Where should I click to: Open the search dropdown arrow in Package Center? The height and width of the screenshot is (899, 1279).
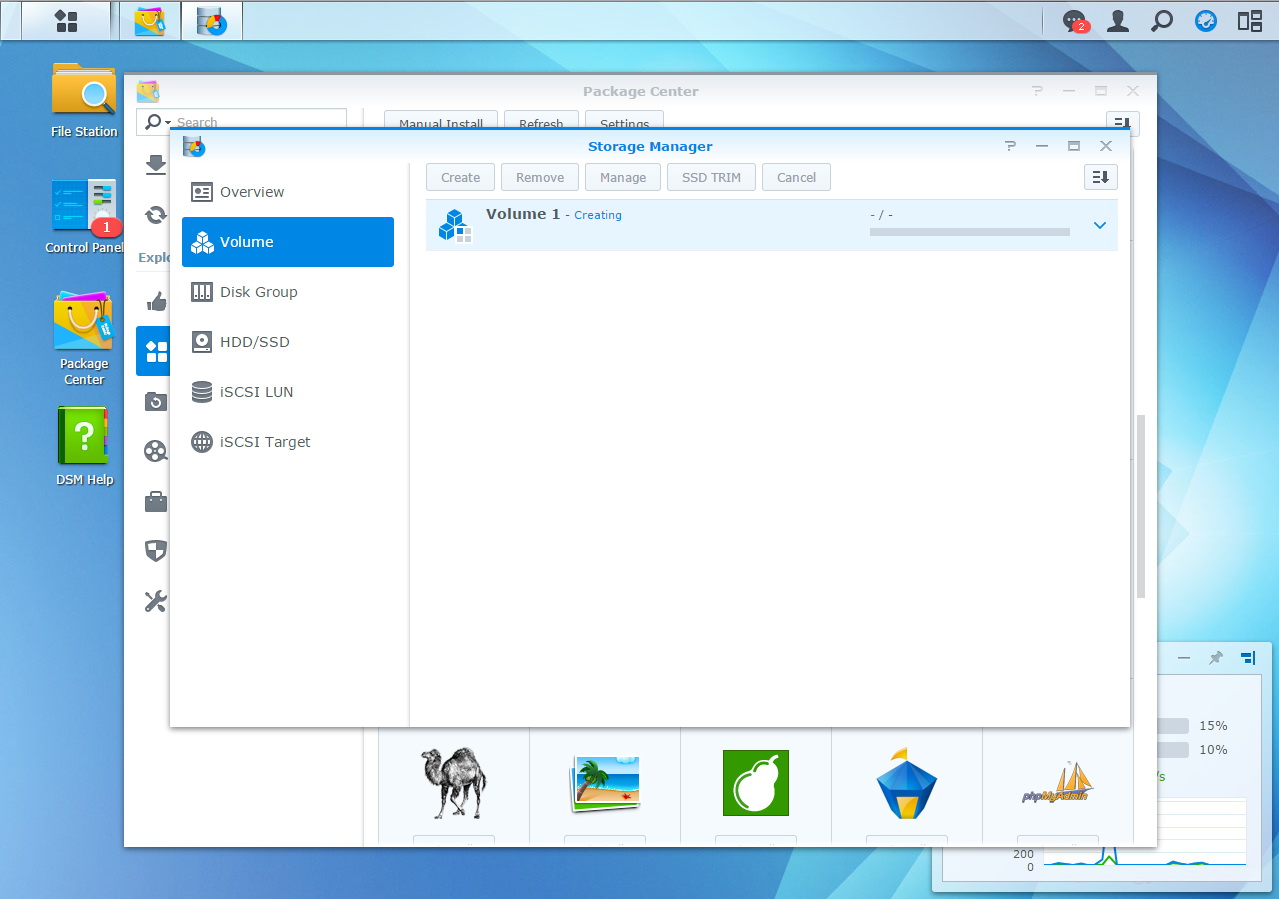tap(168, 122)
